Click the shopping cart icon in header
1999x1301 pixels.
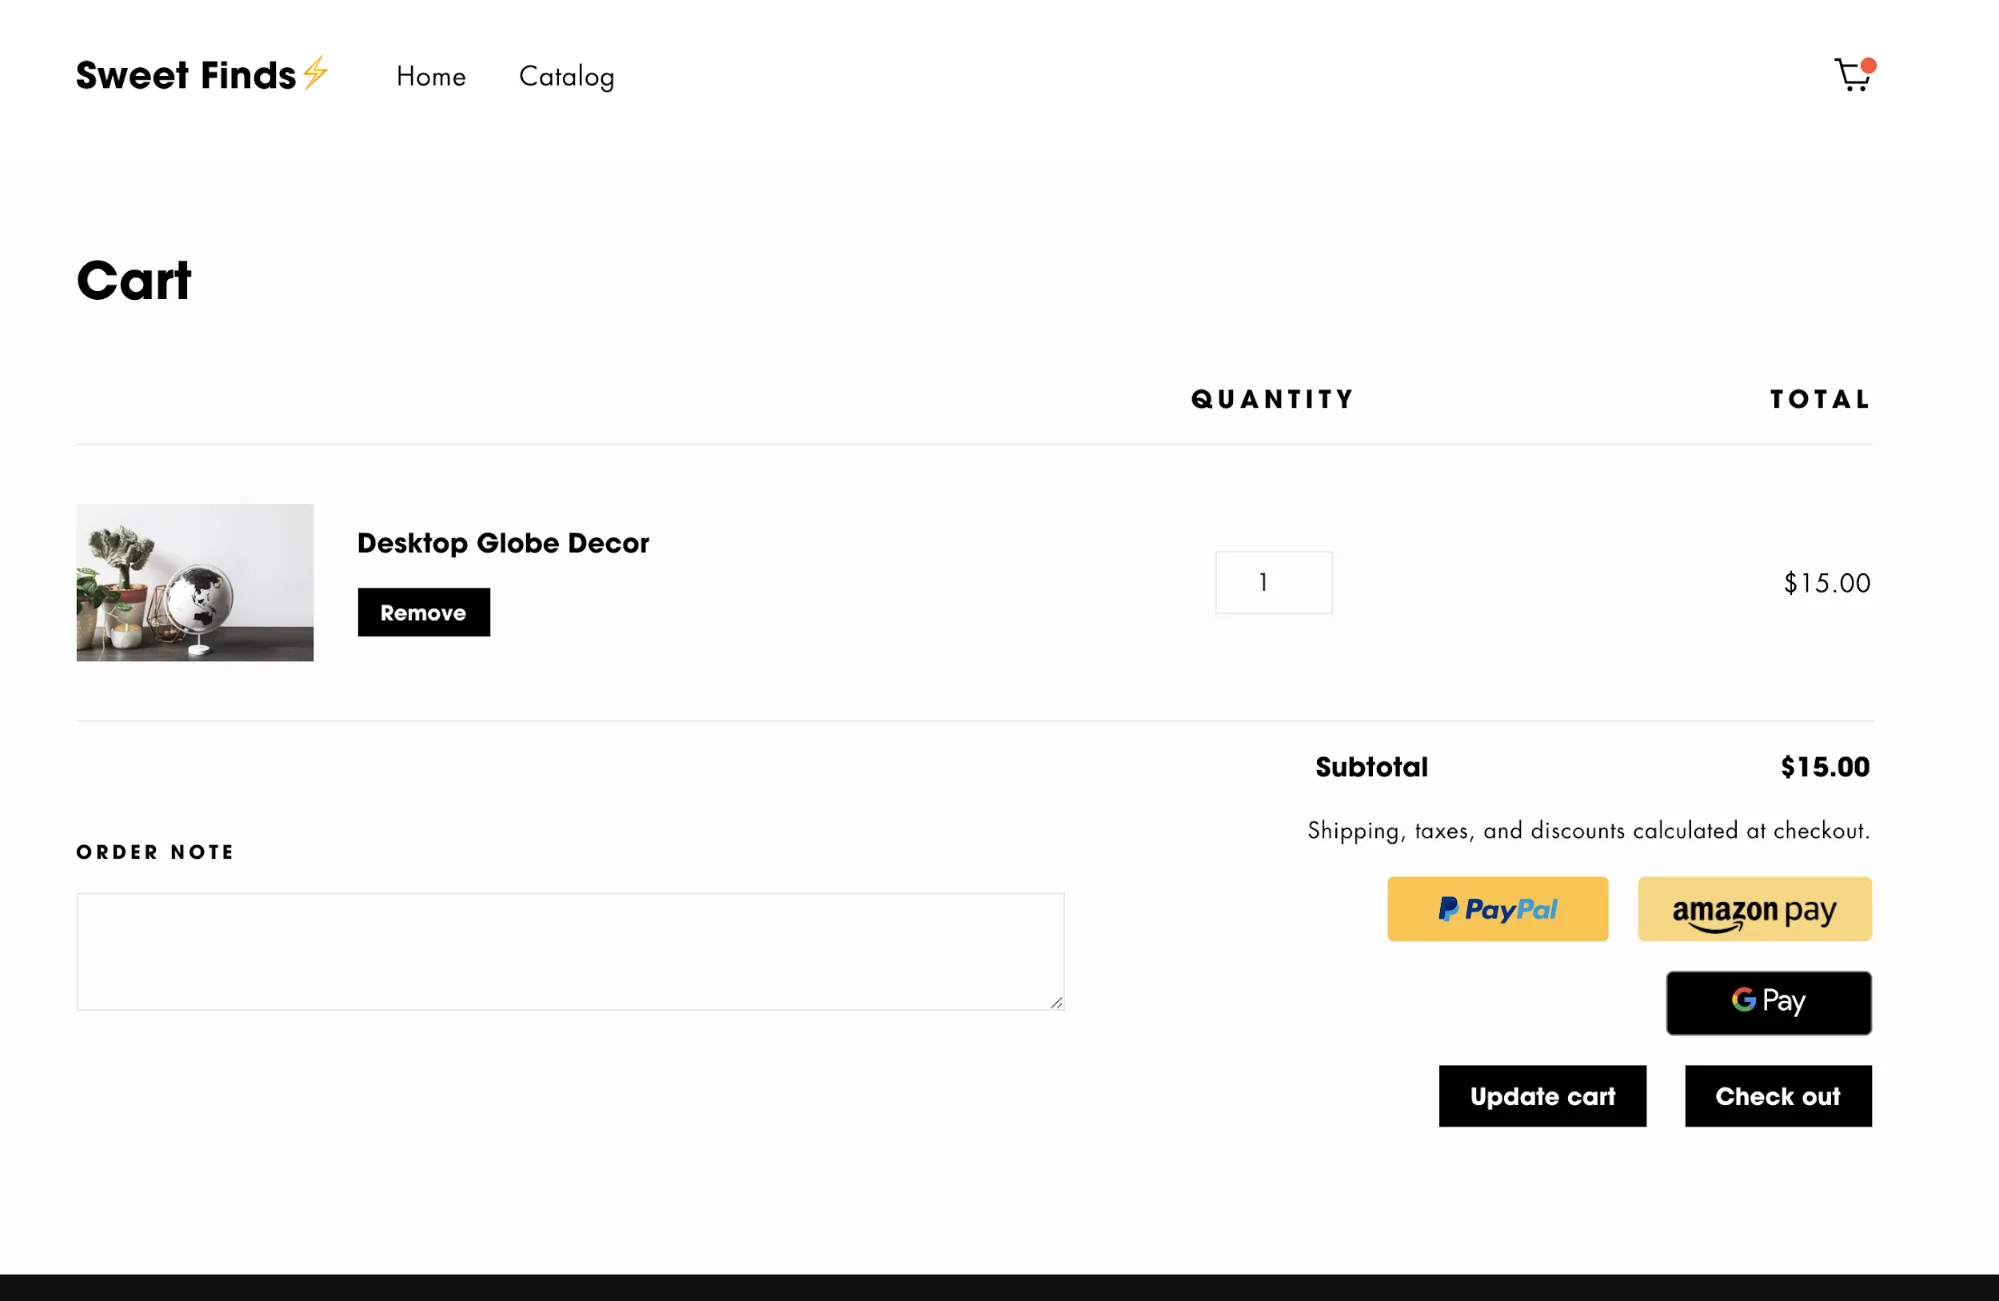[x=1852, y=76]
